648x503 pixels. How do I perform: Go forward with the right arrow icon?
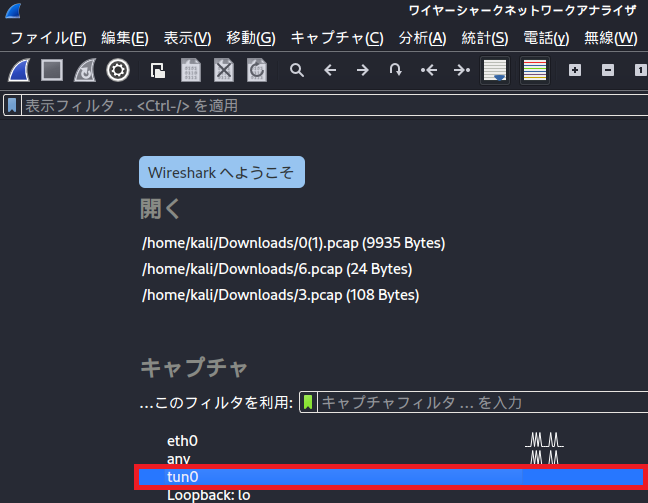(x=363, y=70)
